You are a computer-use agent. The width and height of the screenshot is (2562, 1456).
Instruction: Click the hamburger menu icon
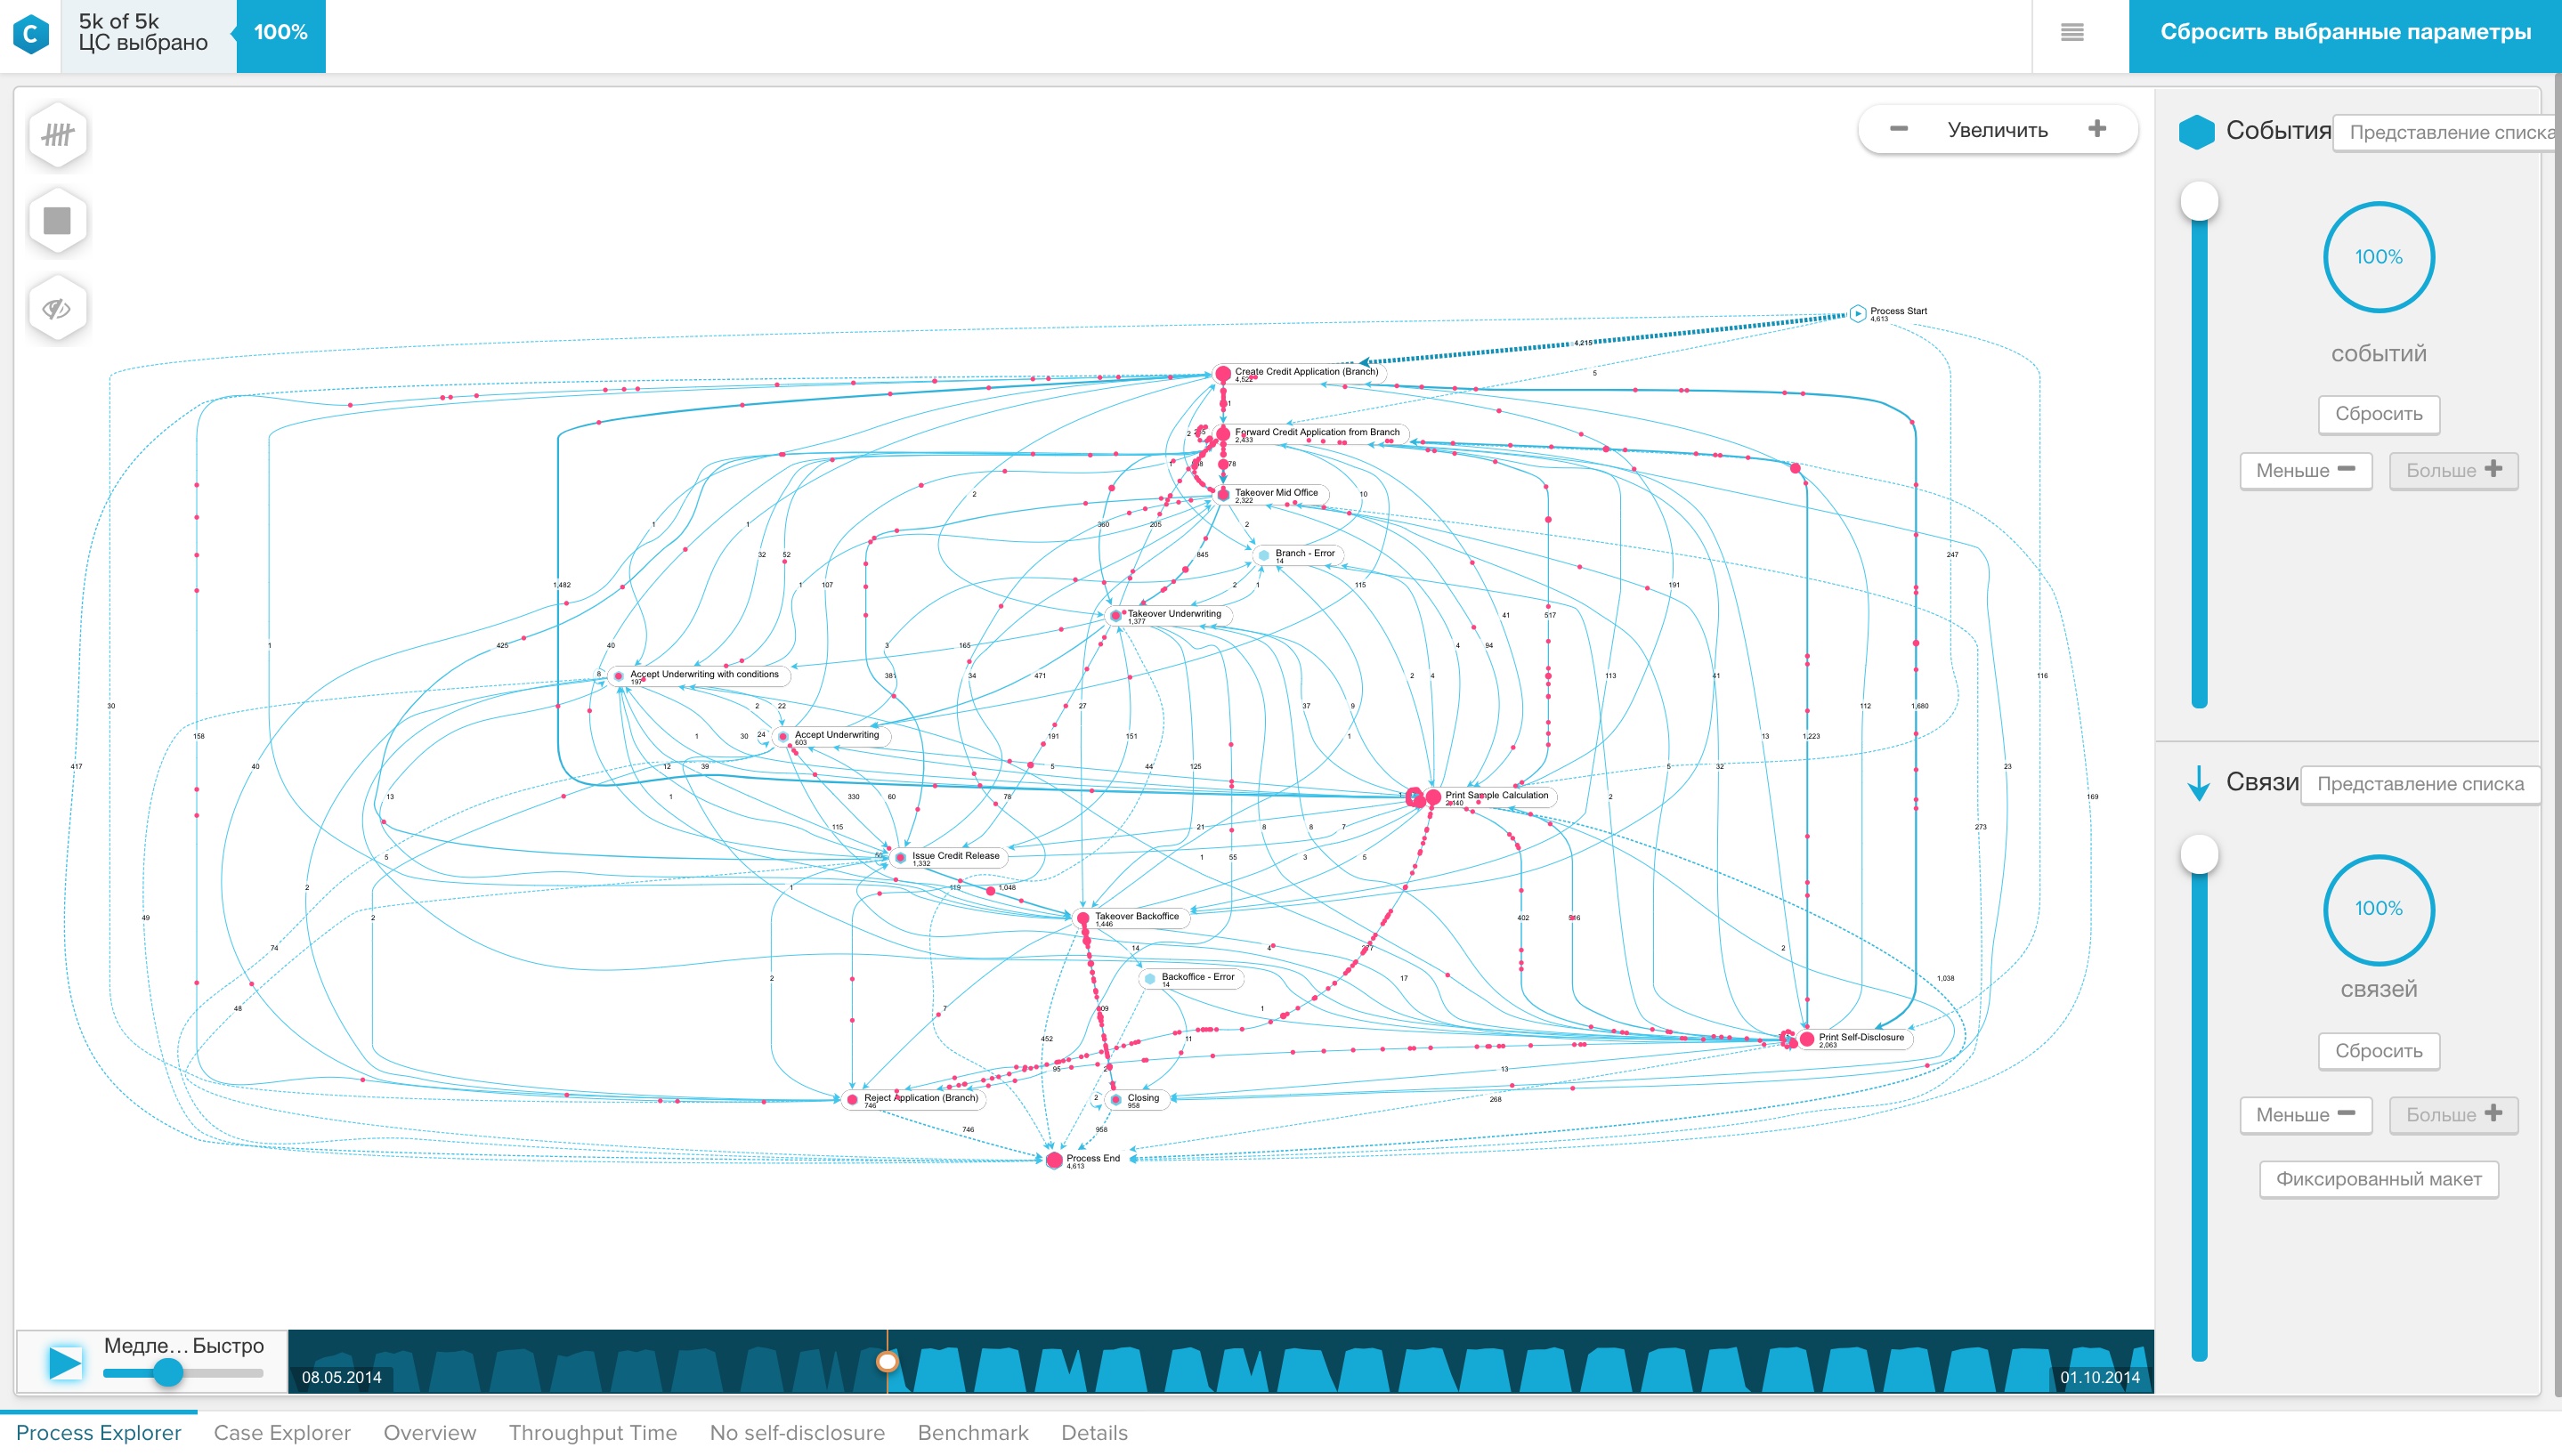coord(2072,32)
